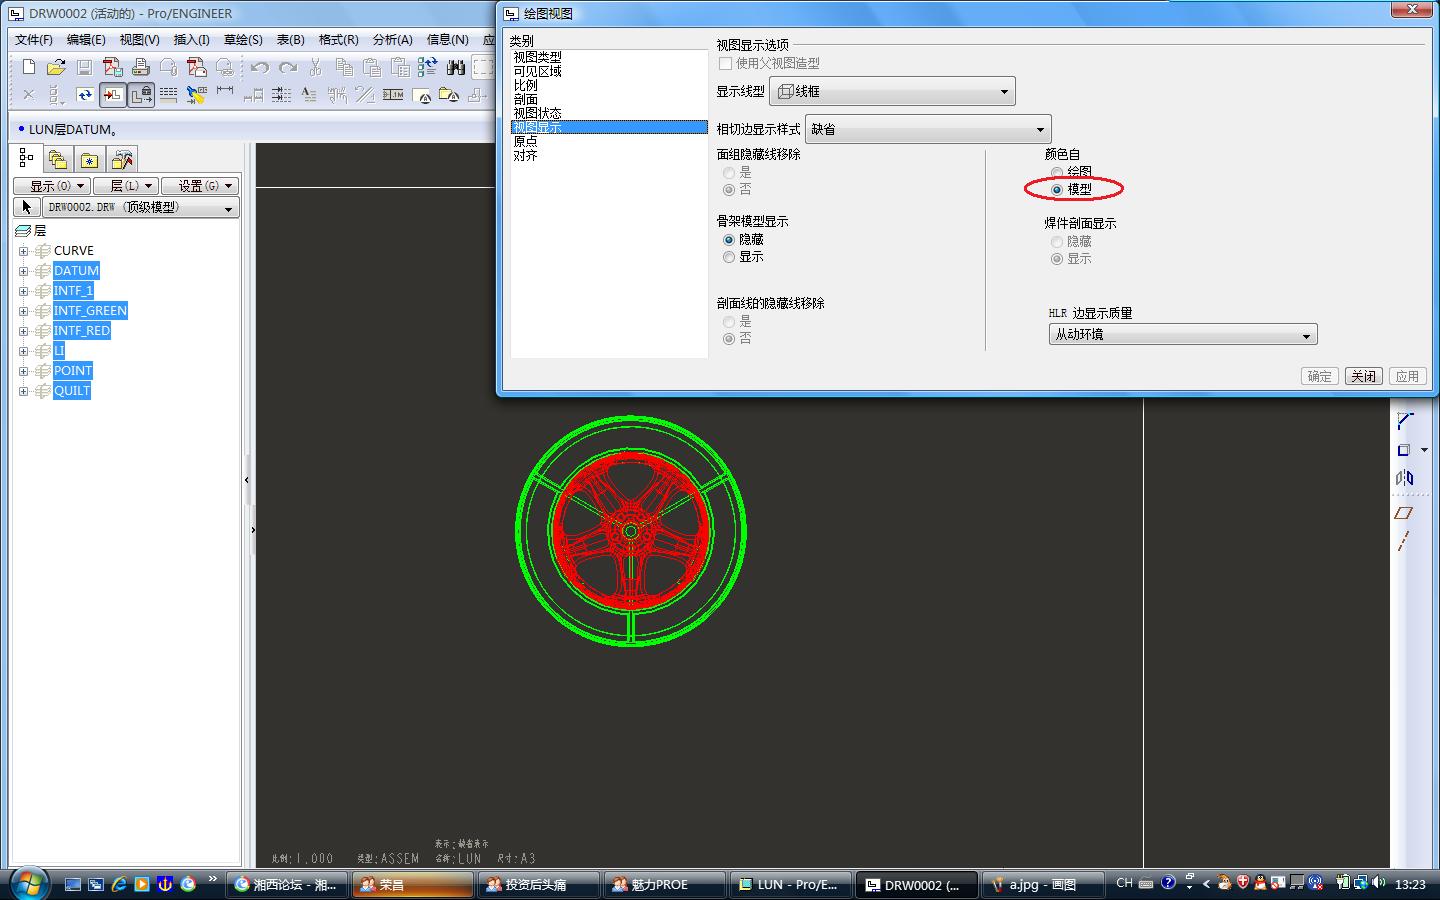
Task: Select 显示 under 焊件剖面显示
Action: 1057,259
